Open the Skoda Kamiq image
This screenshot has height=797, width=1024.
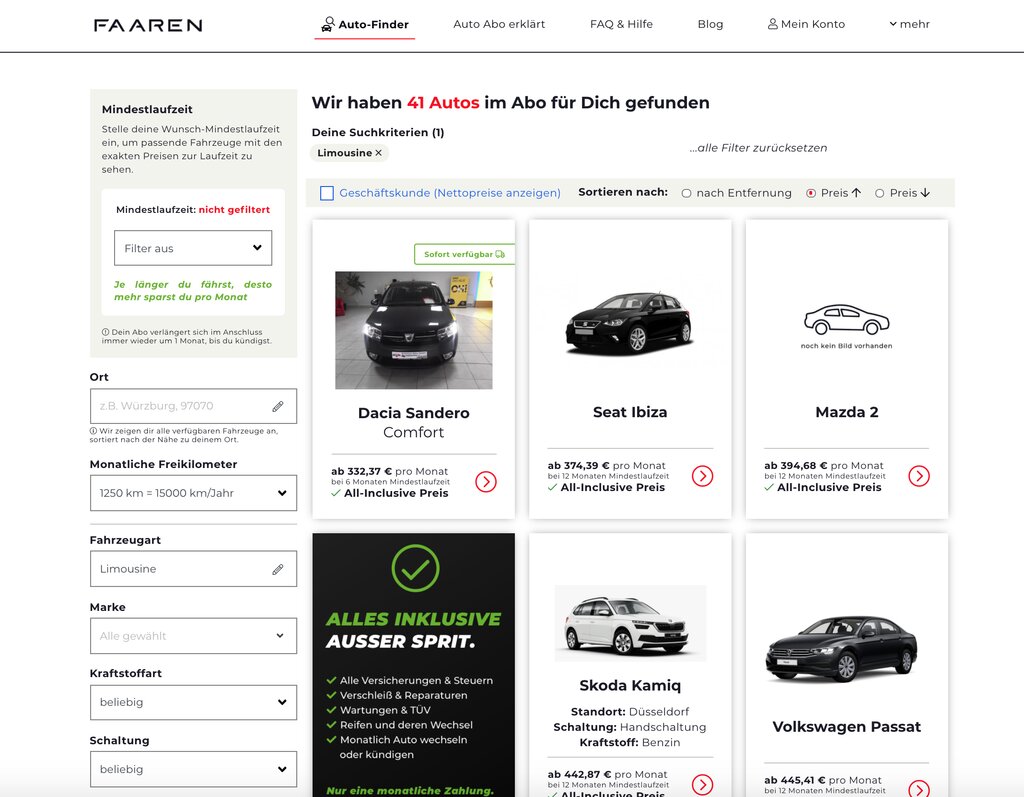630,623
